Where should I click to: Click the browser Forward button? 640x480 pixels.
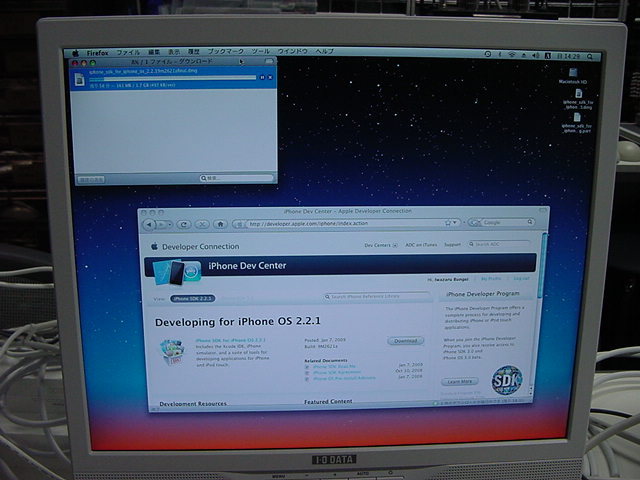point(161,224)
